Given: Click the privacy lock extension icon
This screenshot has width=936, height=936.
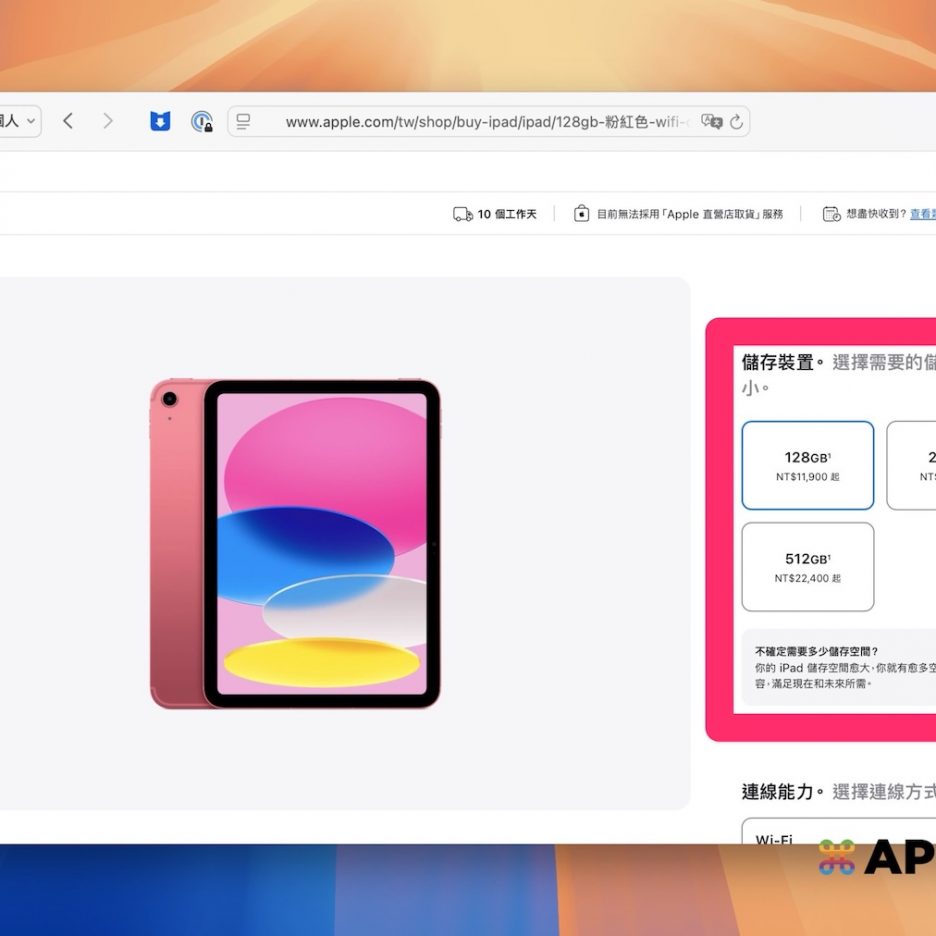Looking at the screenshot, I should pos(202,122).
